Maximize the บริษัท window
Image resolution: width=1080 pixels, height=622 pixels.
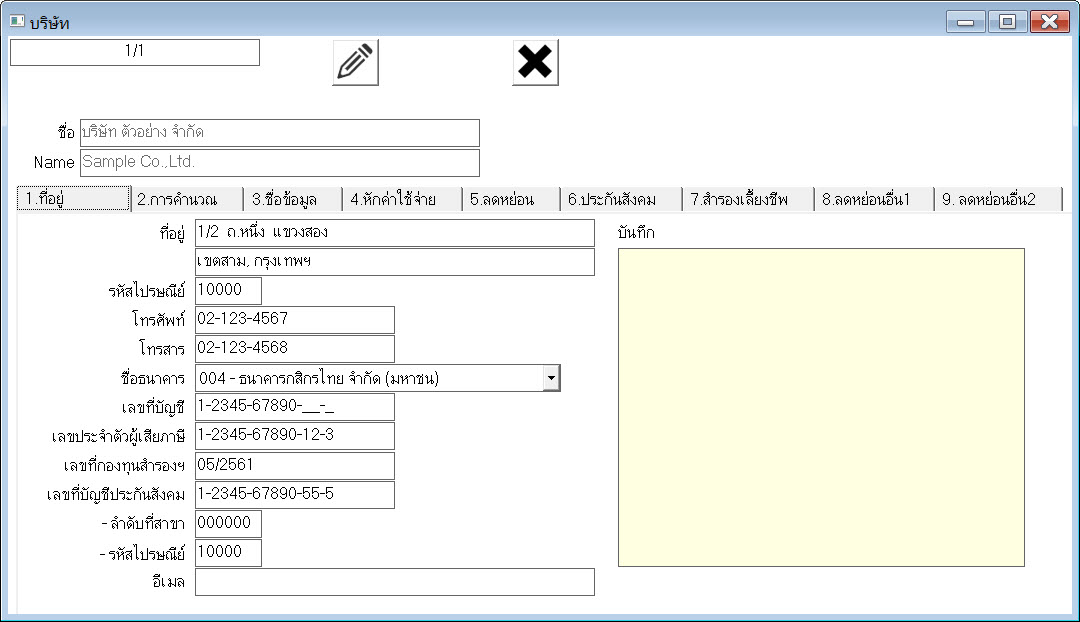[x=1007, y=22]
